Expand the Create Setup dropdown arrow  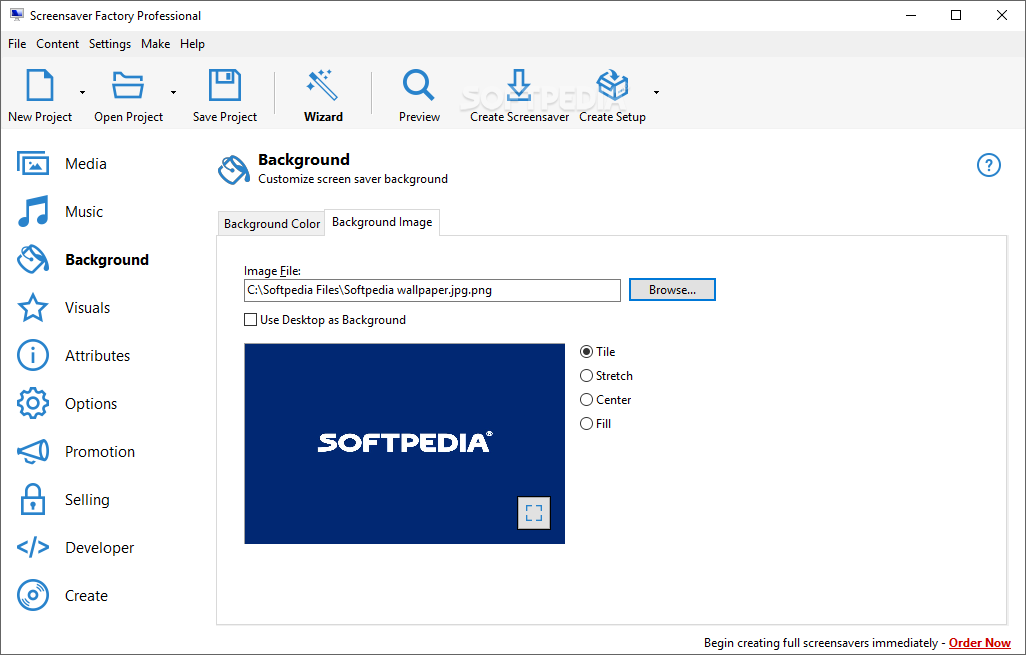[x=656, y=92]
